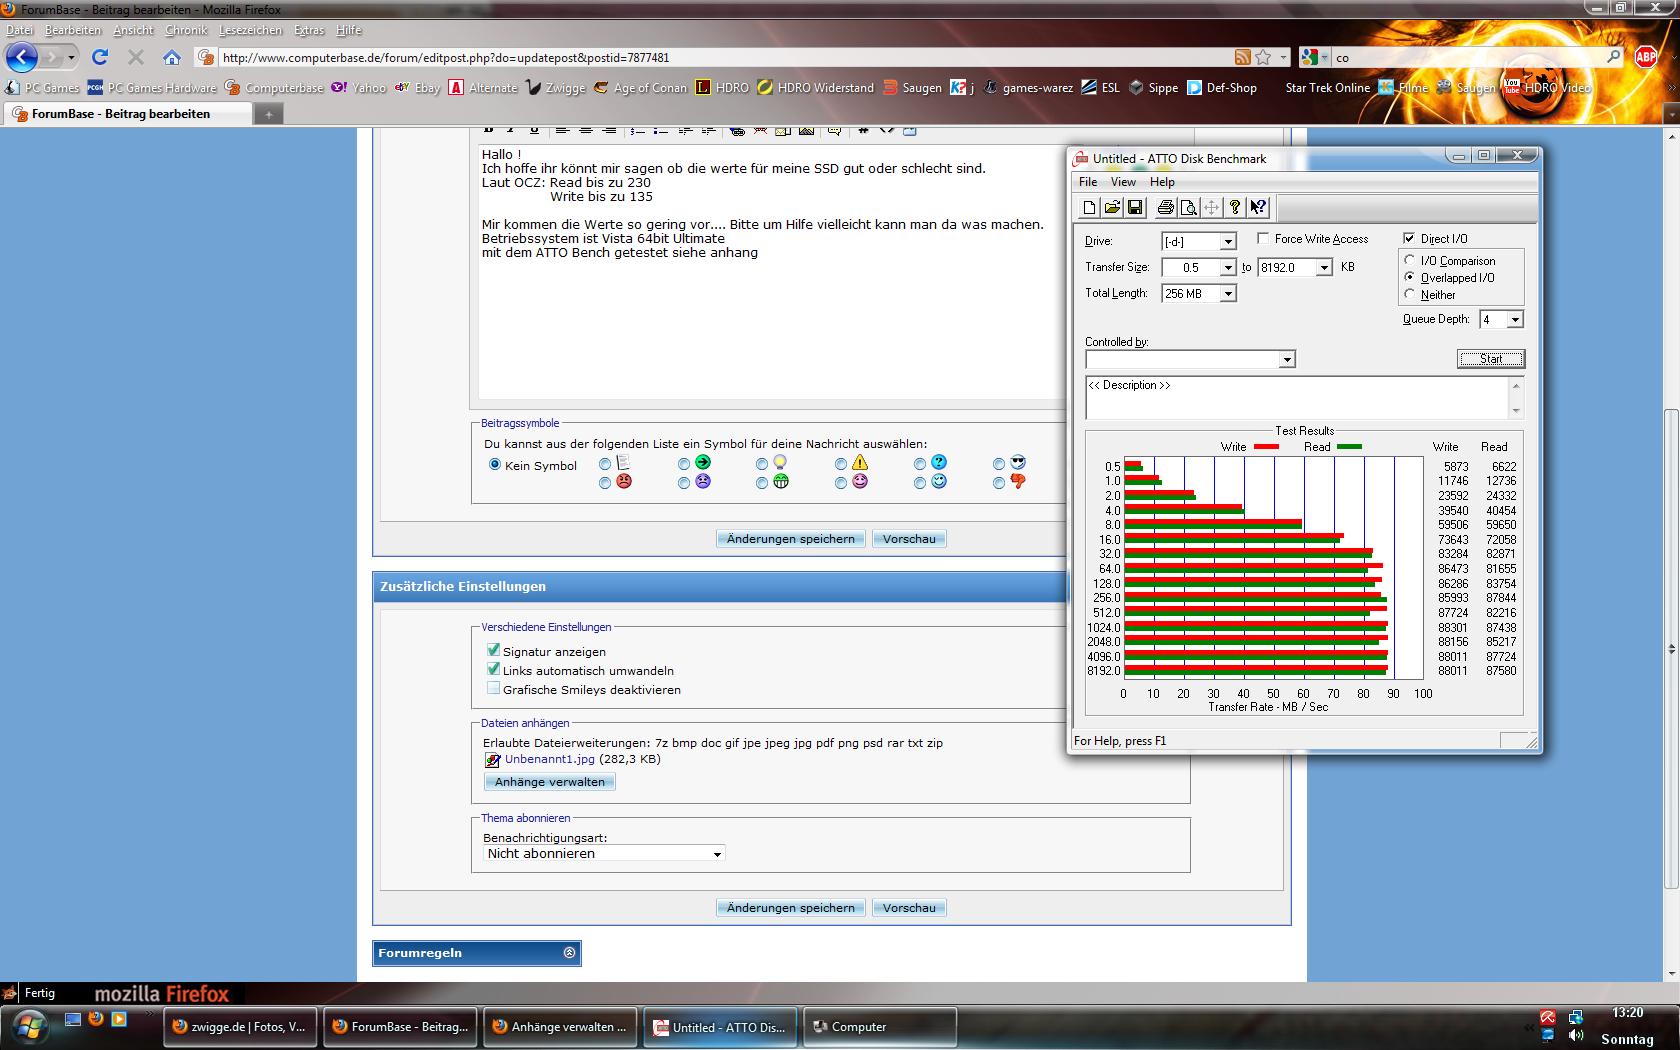Click the yellow question mark About icon

click(1235, 208)
